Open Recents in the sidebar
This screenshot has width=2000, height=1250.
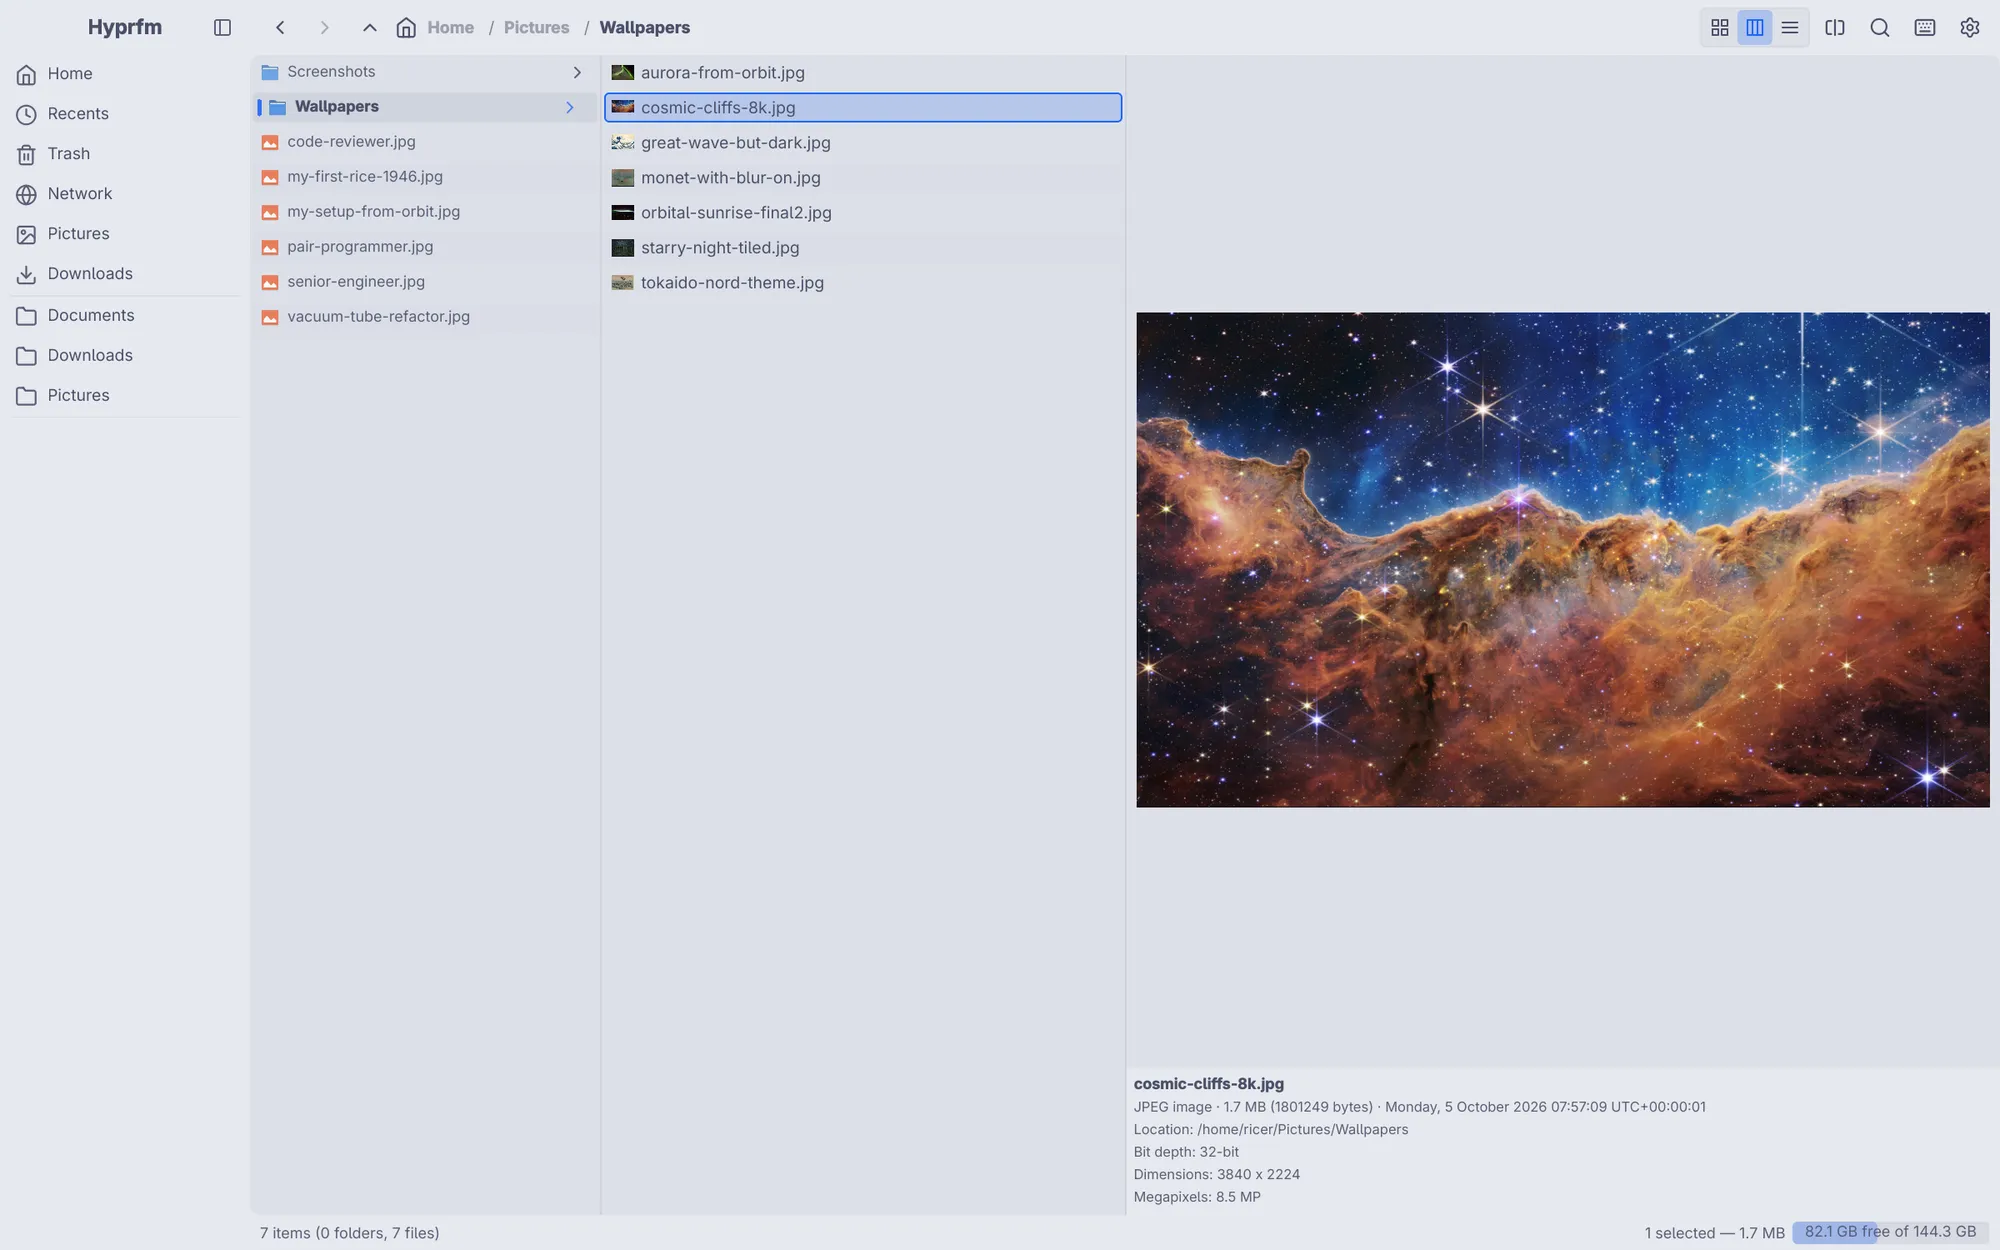(x=125, y=114)
